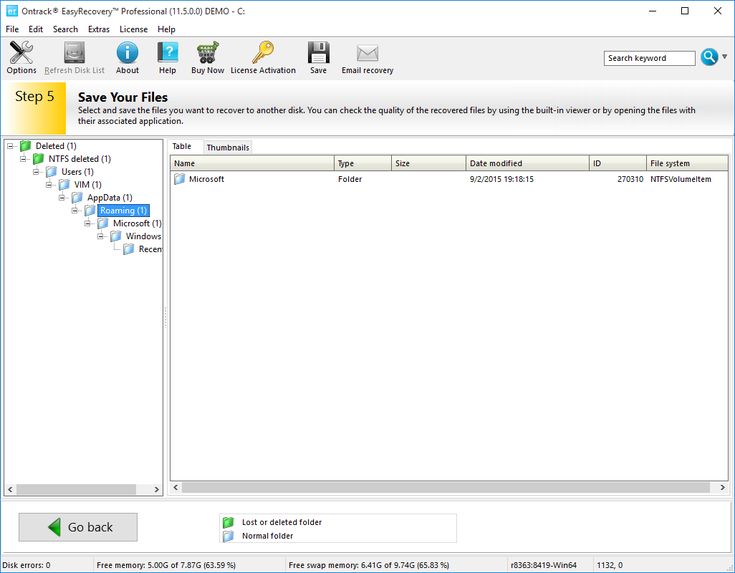Collapse the Users (1) node
The image size is (735, 573).
pyautogui.click(x=36, y=172)
